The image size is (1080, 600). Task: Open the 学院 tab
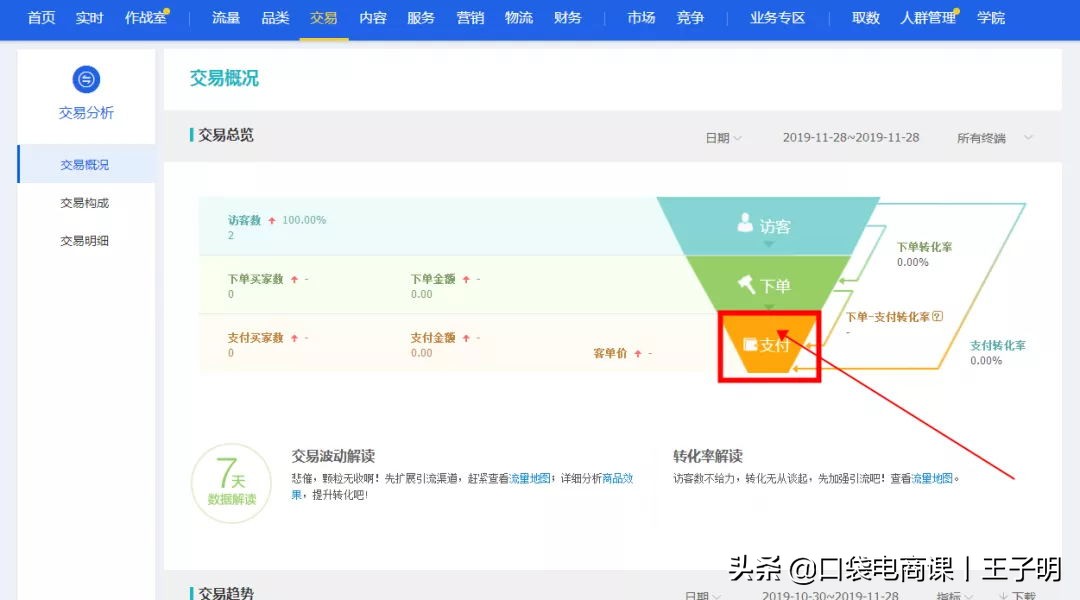point(990,18)
